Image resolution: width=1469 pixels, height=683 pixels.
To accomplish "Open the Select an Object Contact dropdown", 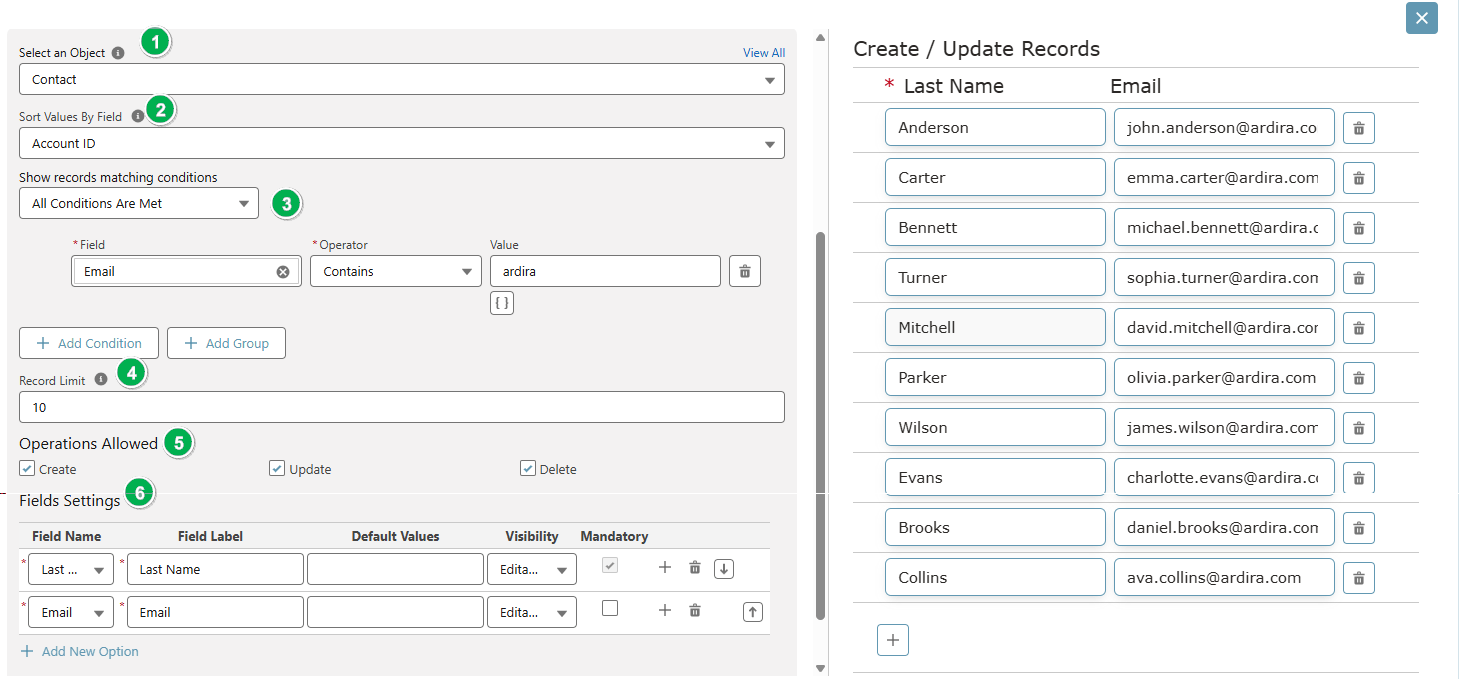I will 402,79.
